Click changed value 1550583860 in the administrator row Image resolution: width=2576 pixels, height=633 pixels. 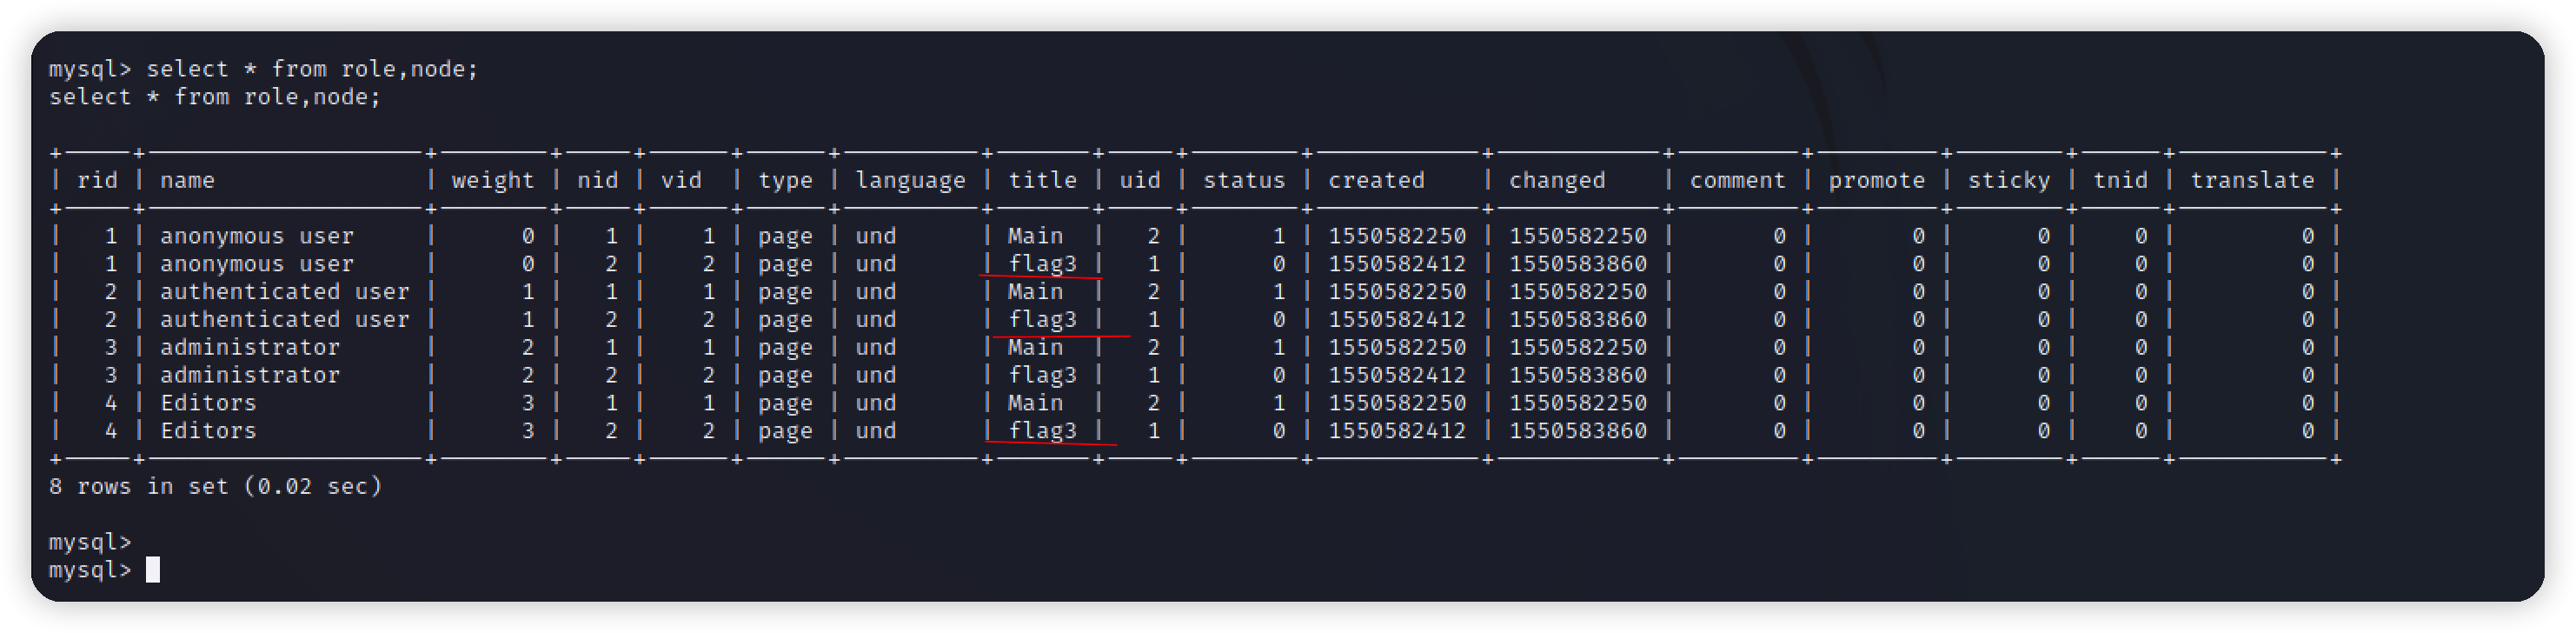pos(1578,375)
